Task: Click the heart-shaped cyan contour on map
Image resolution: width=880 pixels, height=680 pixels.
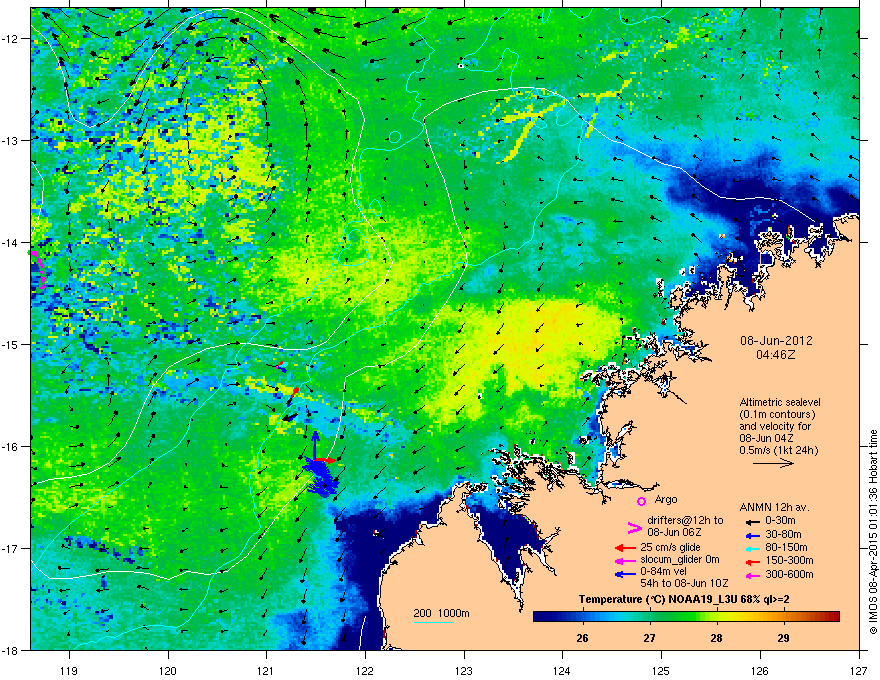Action: pyautogui.click(x=352, y=245)
